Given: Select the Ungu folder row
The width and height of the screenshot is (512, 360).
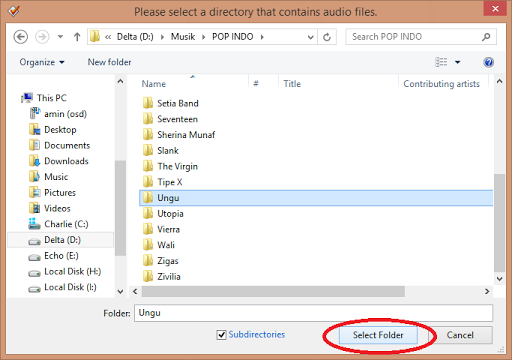Looking at the screenshot, I should point(316,198).
